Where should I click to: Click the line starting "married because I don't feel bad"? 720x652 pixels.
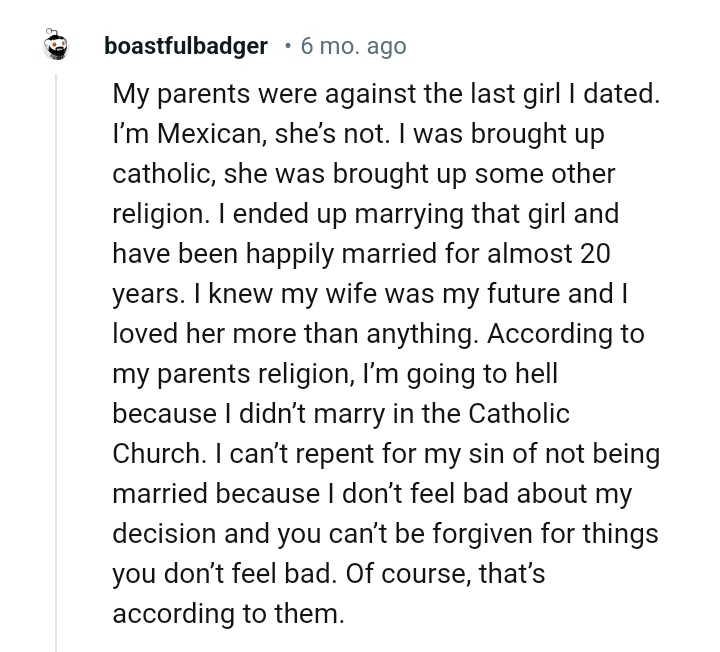(x=372, y=493)
